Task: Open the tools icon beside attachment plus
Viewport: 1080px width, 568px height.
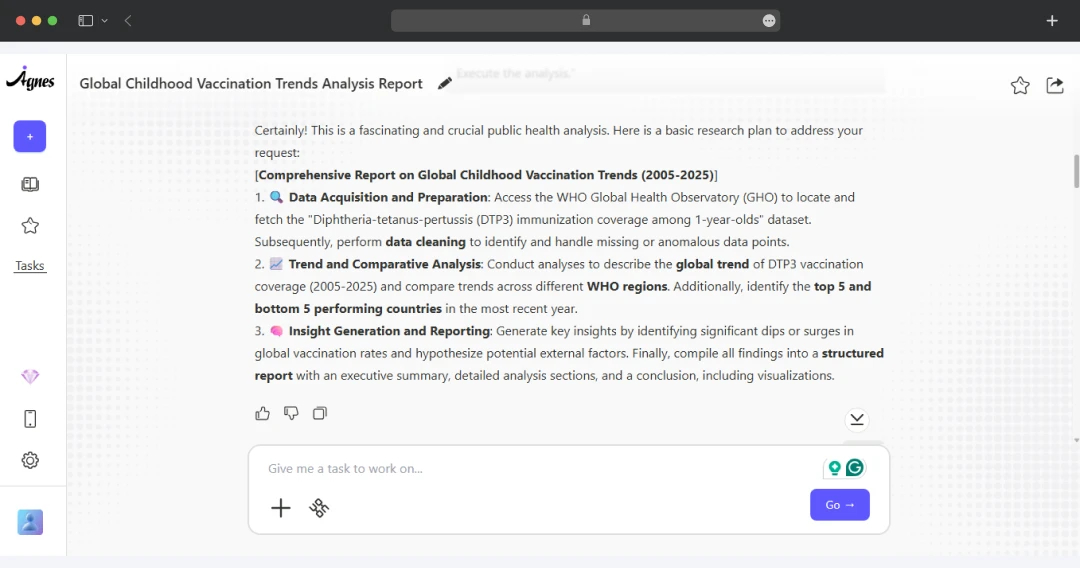Action: click(319, 508)
